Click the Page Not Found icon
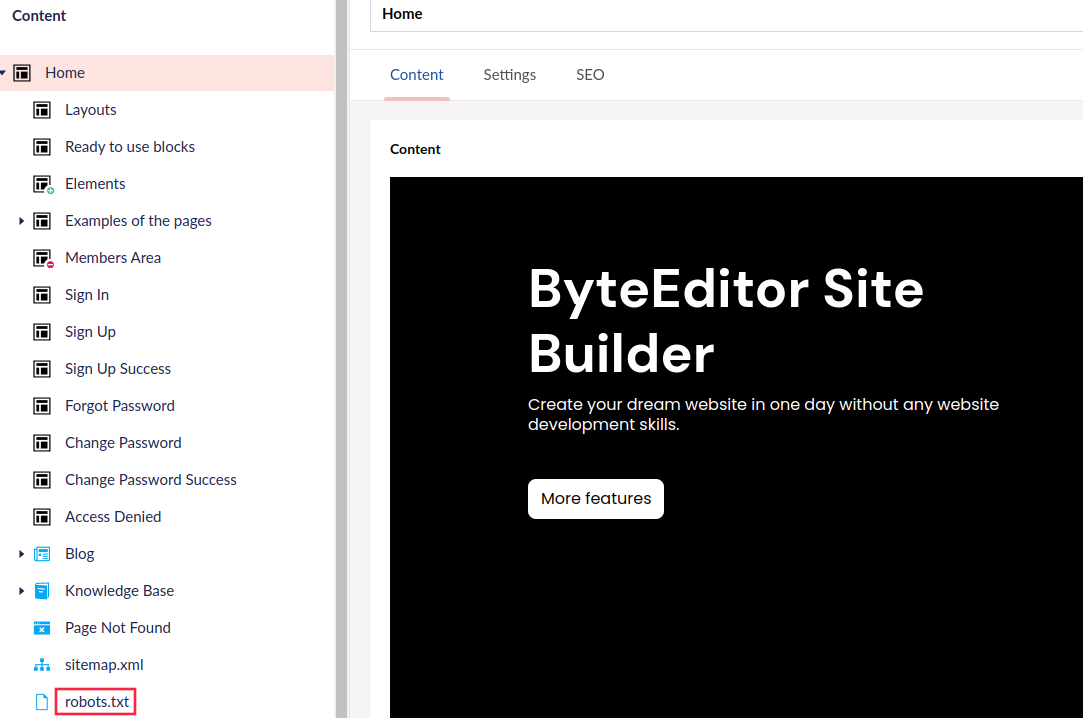 42,628
